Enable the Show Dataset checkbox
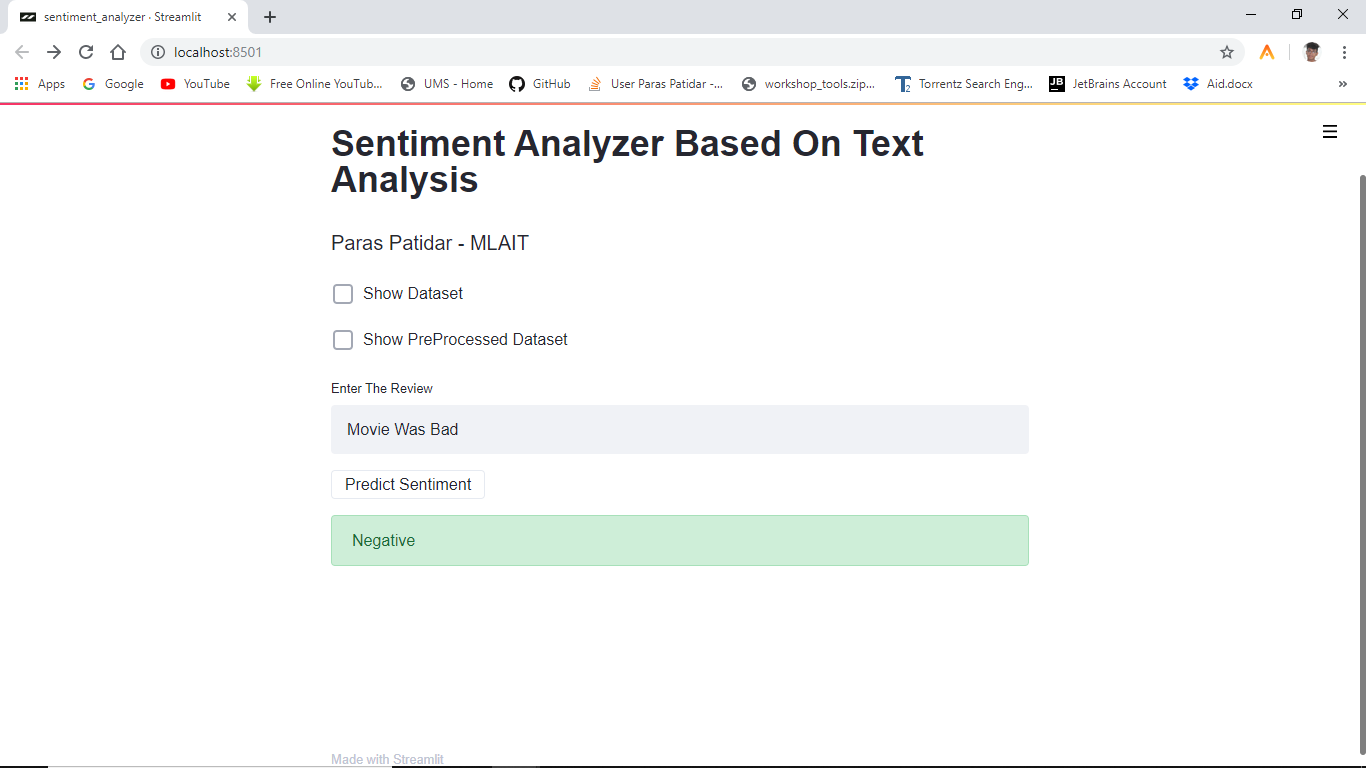Screen dimensions: 1366x768 click(343, 294)
